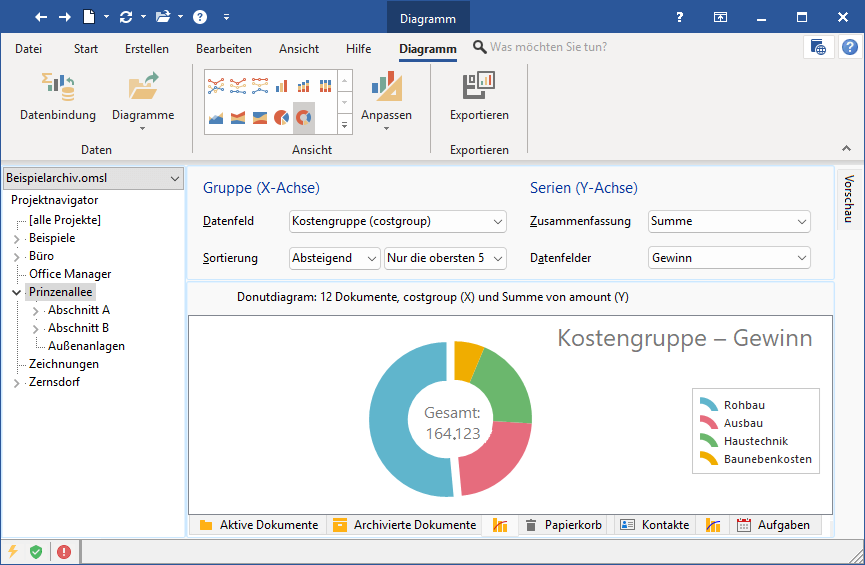This screenshot has width=865, height=565.
Task: Open the Nur die obersten 5 dropdown
Action: pos(445,258)
